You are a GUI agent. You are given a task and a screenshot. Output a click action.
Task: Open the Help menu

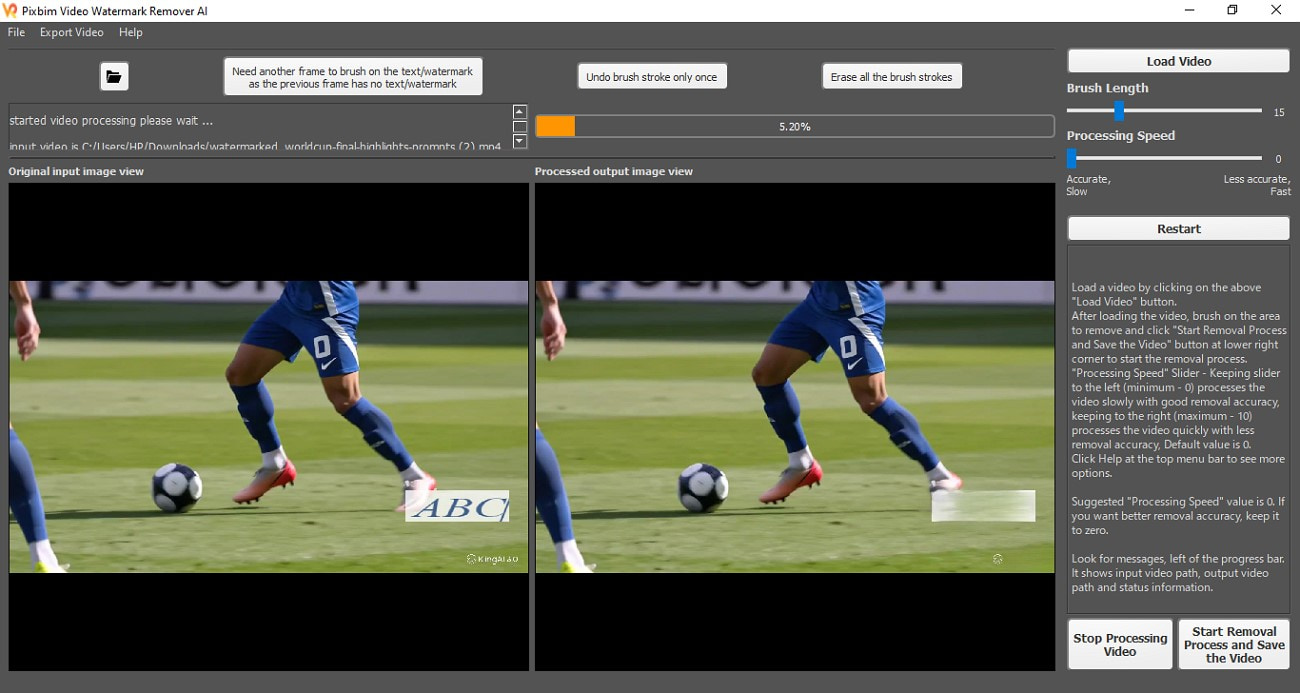click(x=131, y=32)
